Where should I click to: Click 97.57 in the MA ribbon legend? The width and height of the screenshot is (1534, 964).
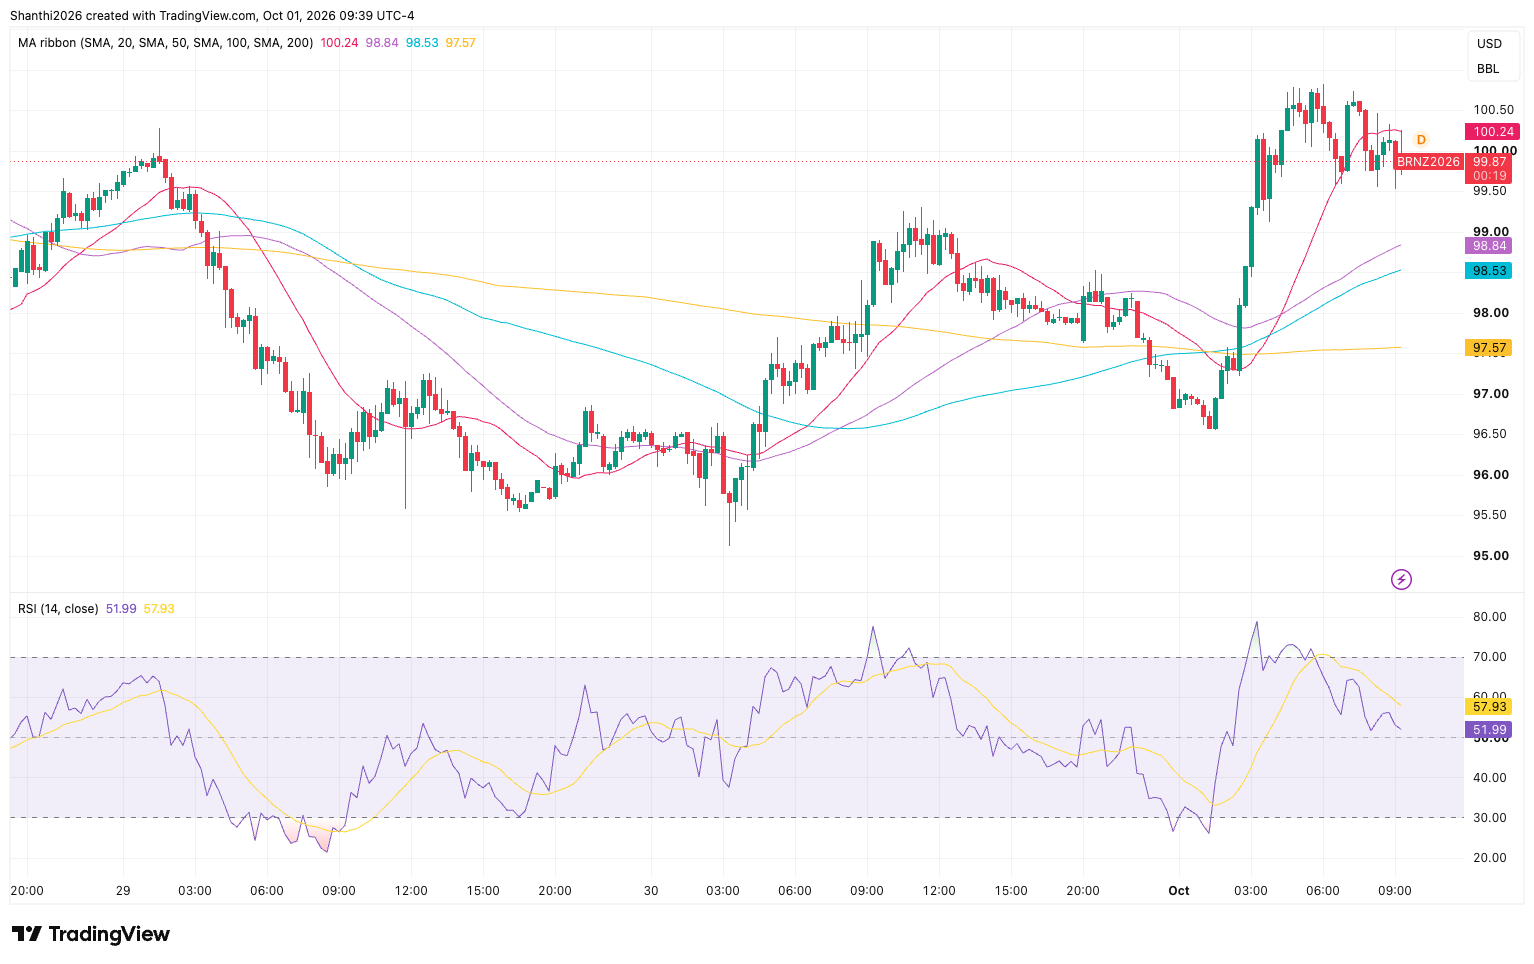[461, 43]
